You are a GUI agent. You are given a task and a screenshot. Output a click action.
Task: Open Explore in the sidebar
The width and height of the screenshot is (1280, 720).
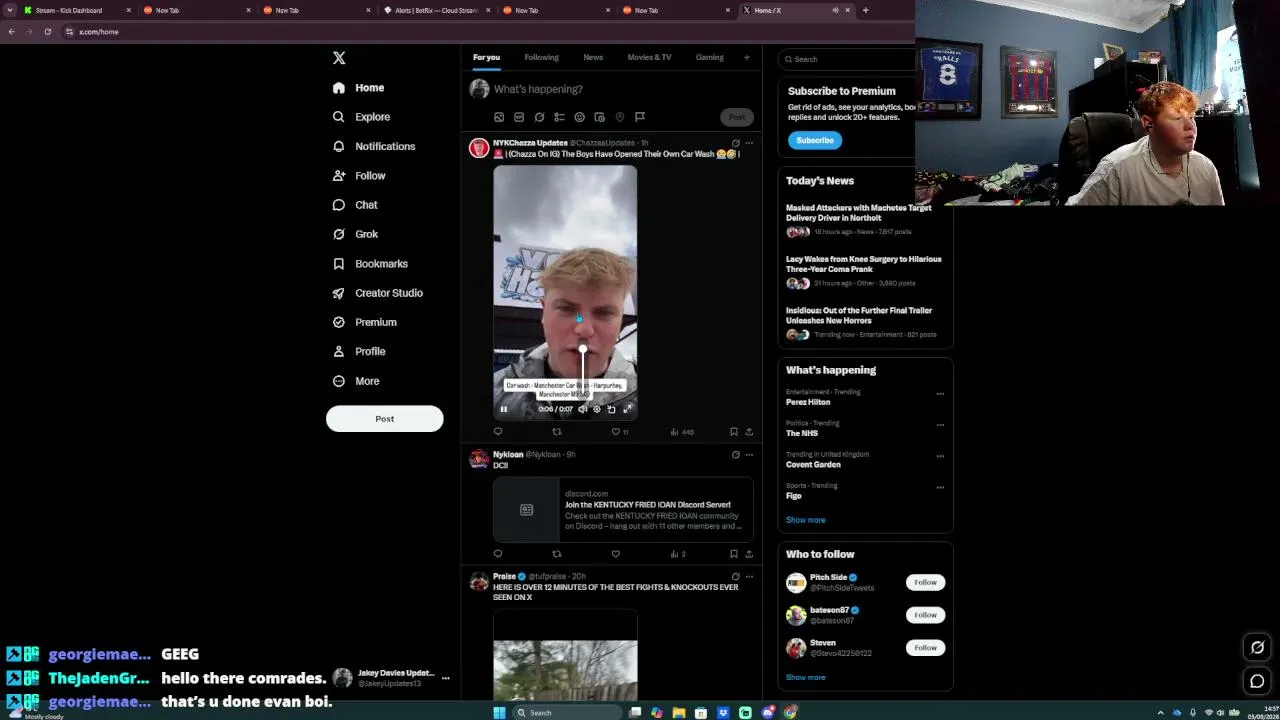tap(361, 117)
